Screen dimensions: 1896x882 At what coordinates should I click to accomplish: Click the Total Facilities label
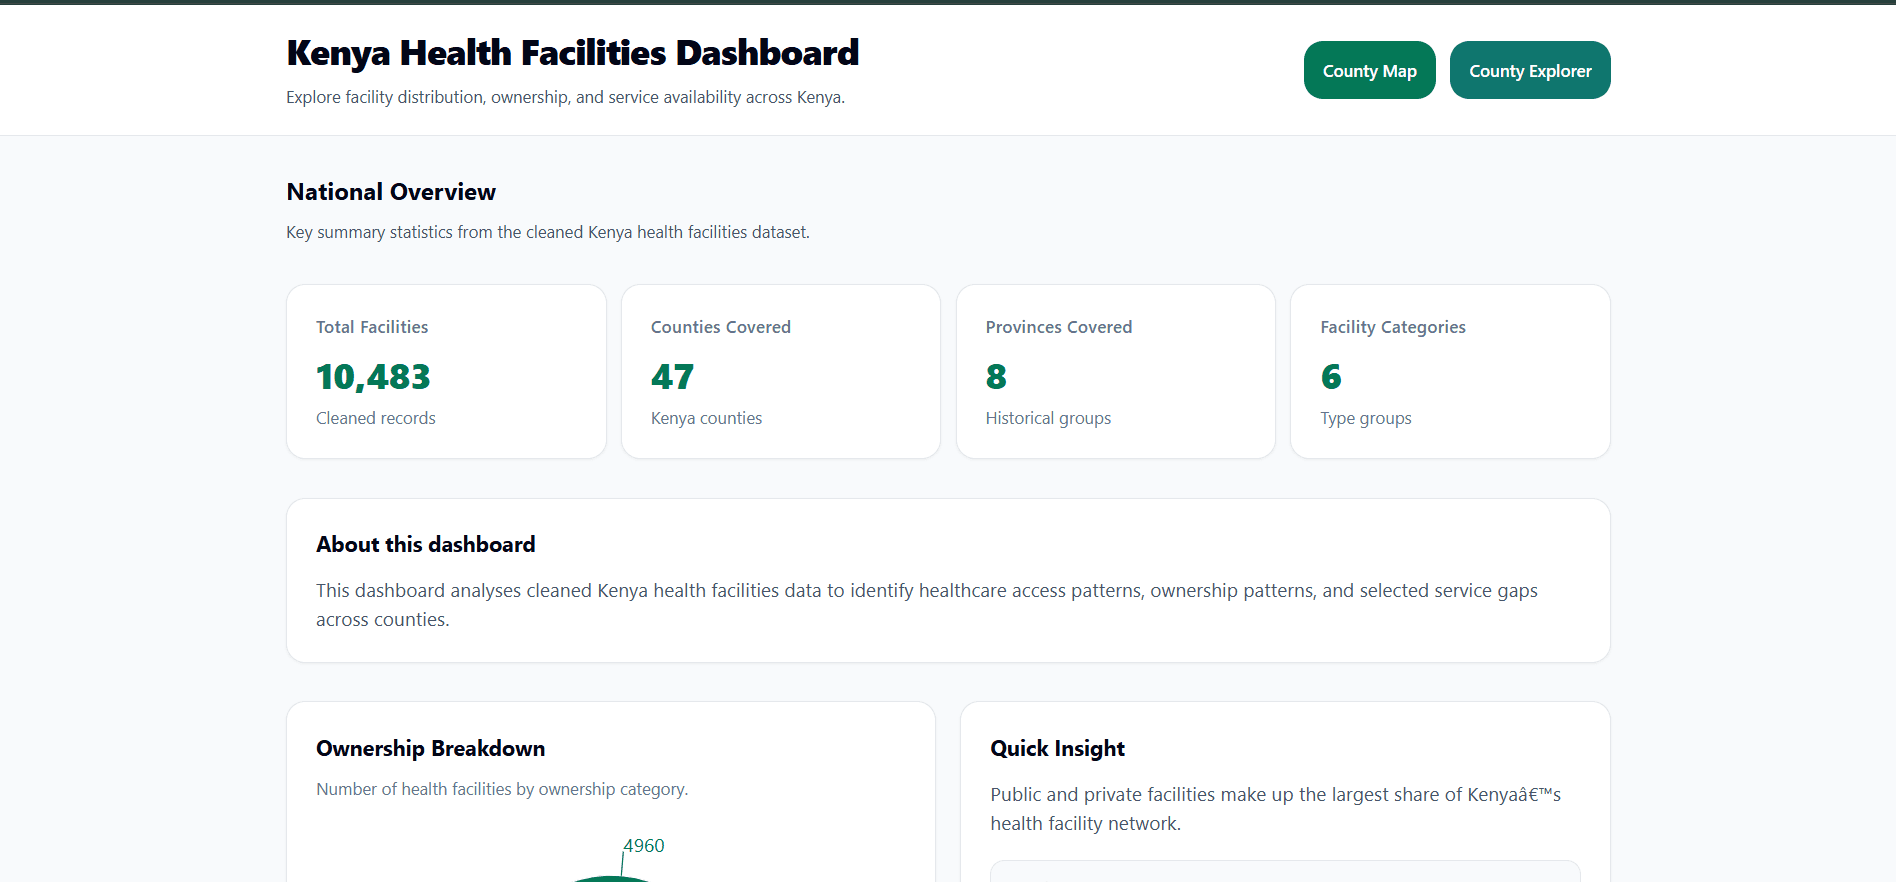[372, 327]
